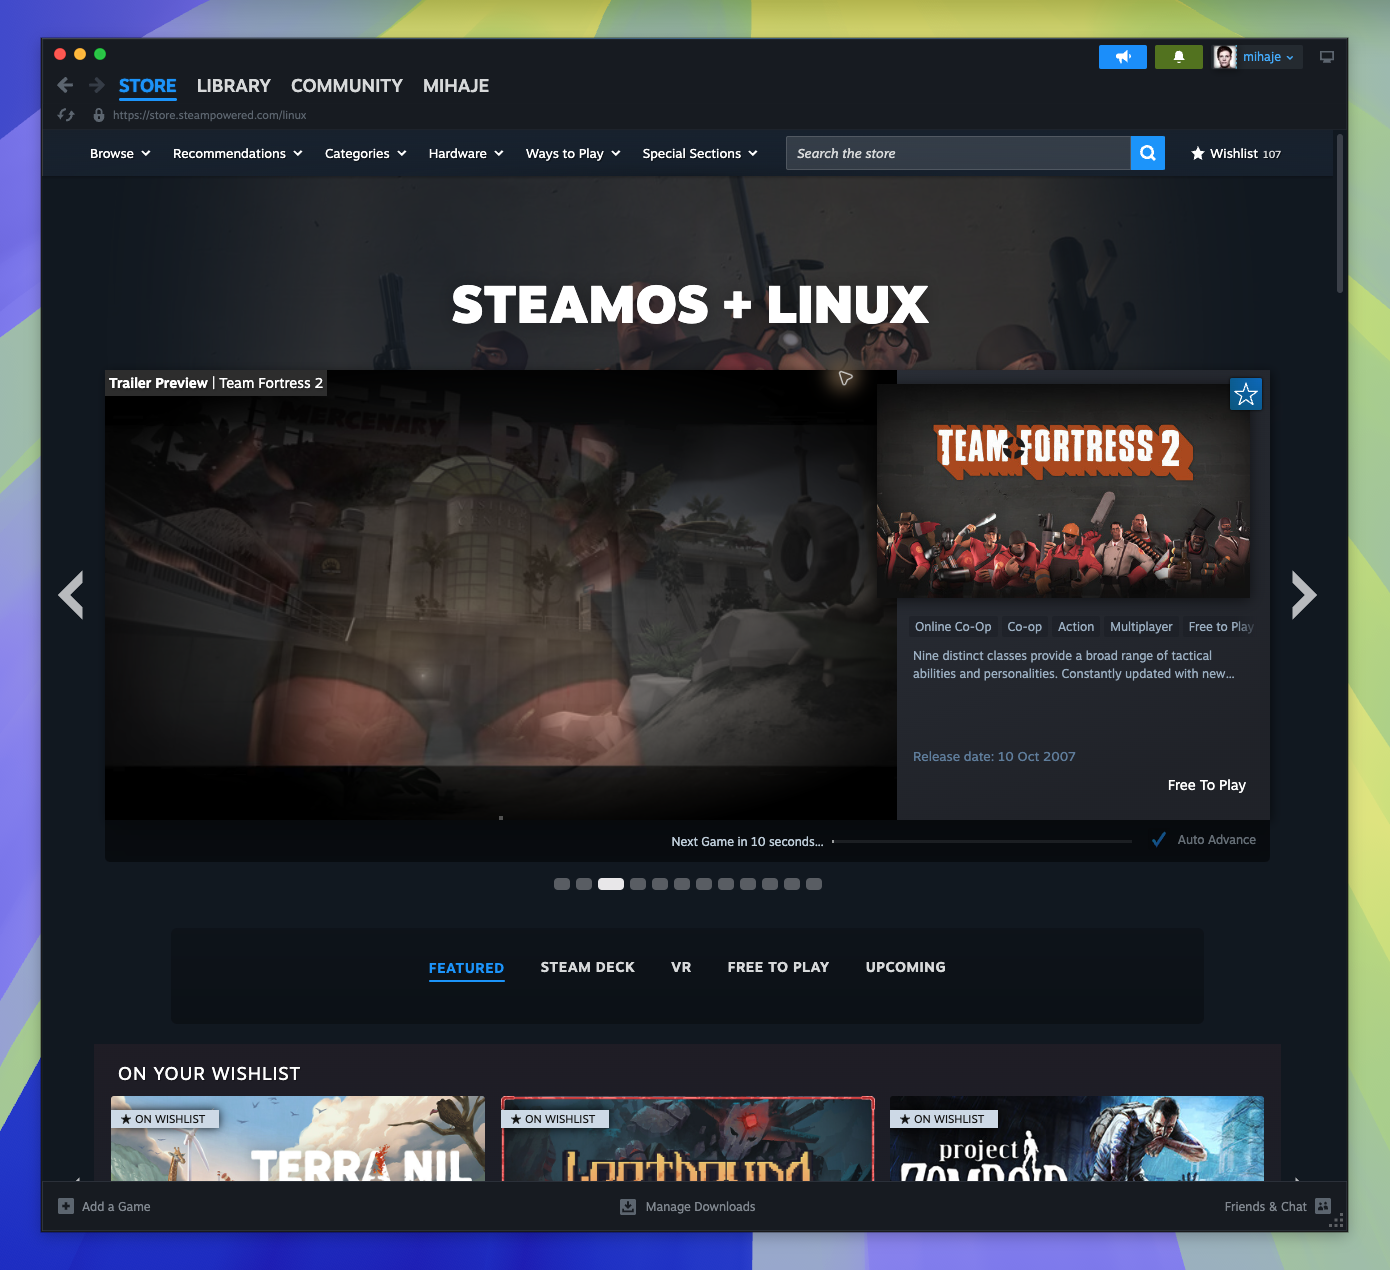Viewport: 1390px width, 1270px height.
Task: Add Team Fortress 2 to wishlist with star icon
Action: coord(1246,394)
